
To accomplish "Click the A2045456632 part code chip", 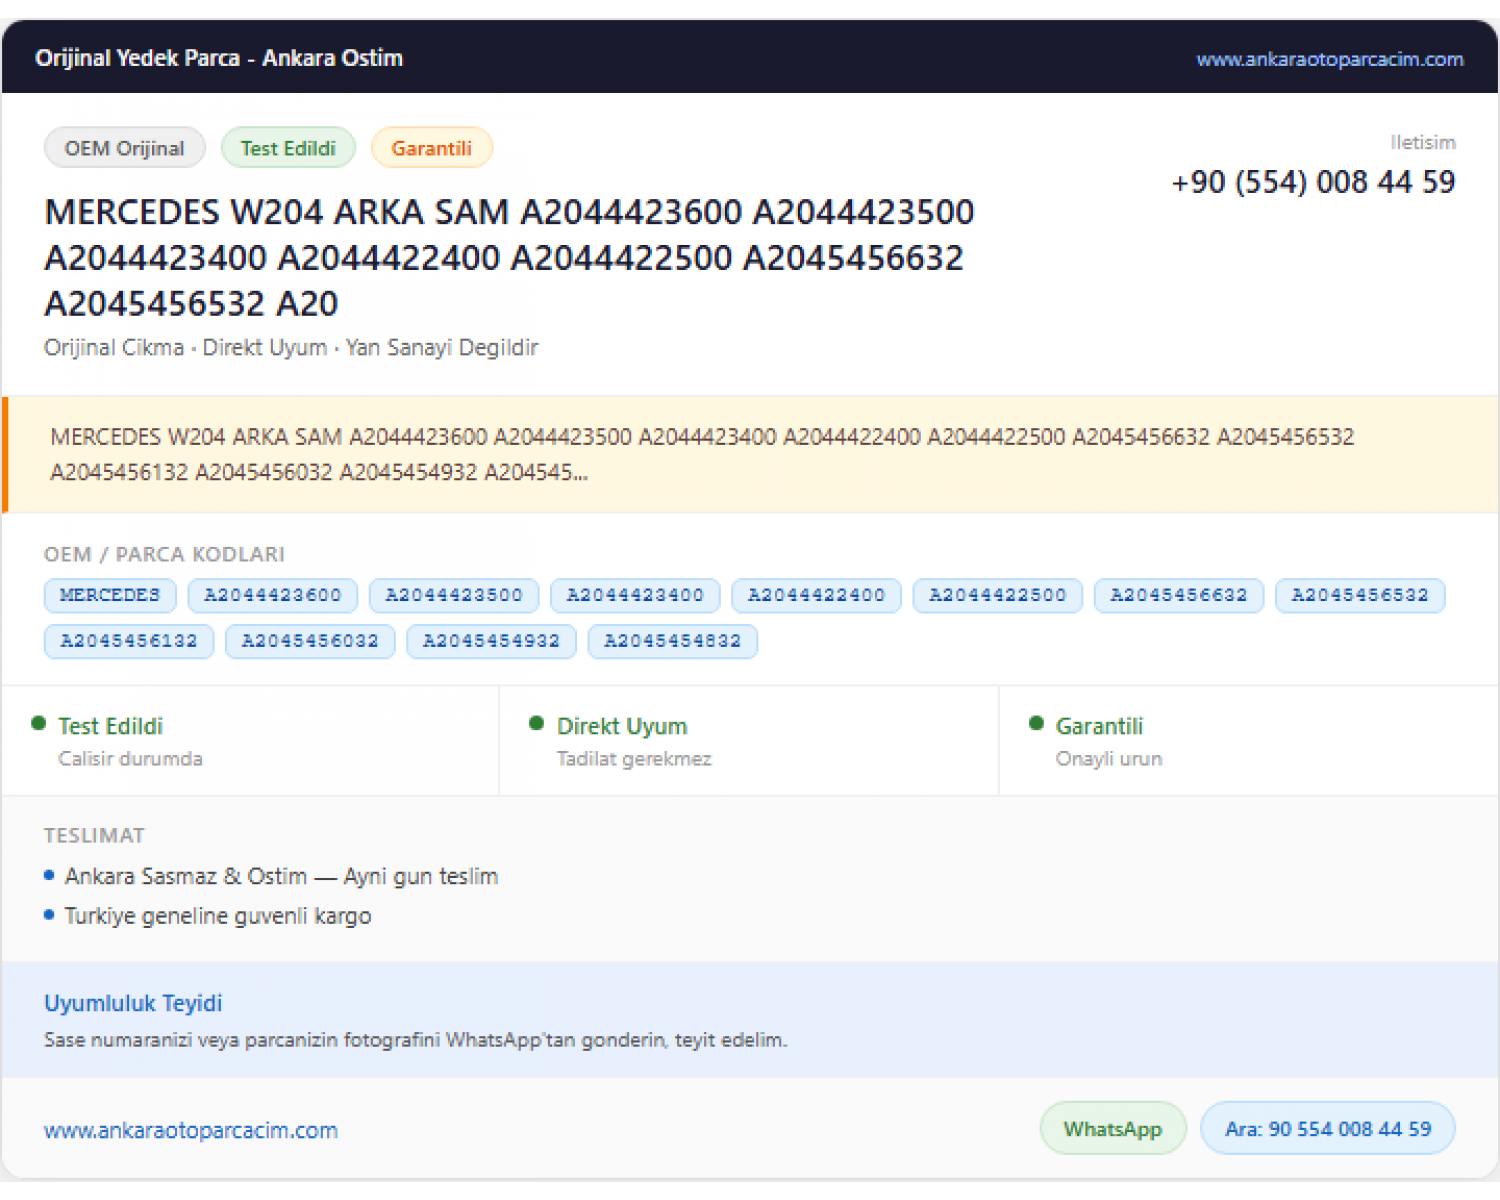I will [x=1179, y=595].
